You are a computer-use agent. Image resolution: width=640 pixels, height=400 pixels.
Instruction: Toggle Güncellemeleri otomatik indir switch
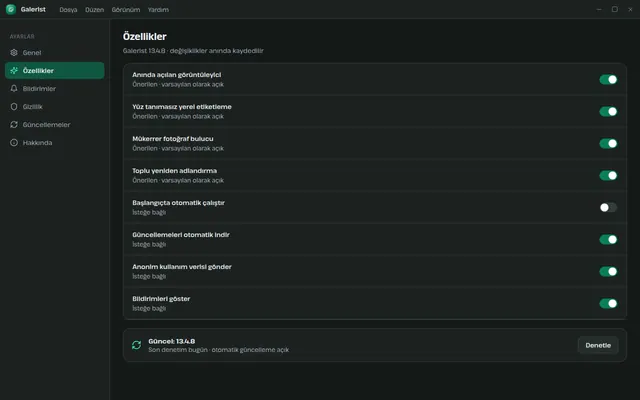608,240
